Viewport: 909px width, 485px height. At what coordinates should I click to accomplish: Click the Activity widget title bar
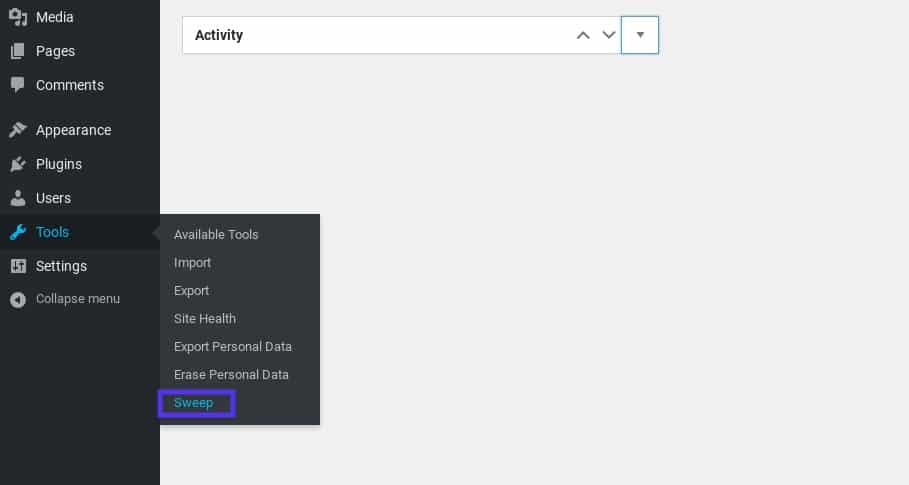(370, 35)
